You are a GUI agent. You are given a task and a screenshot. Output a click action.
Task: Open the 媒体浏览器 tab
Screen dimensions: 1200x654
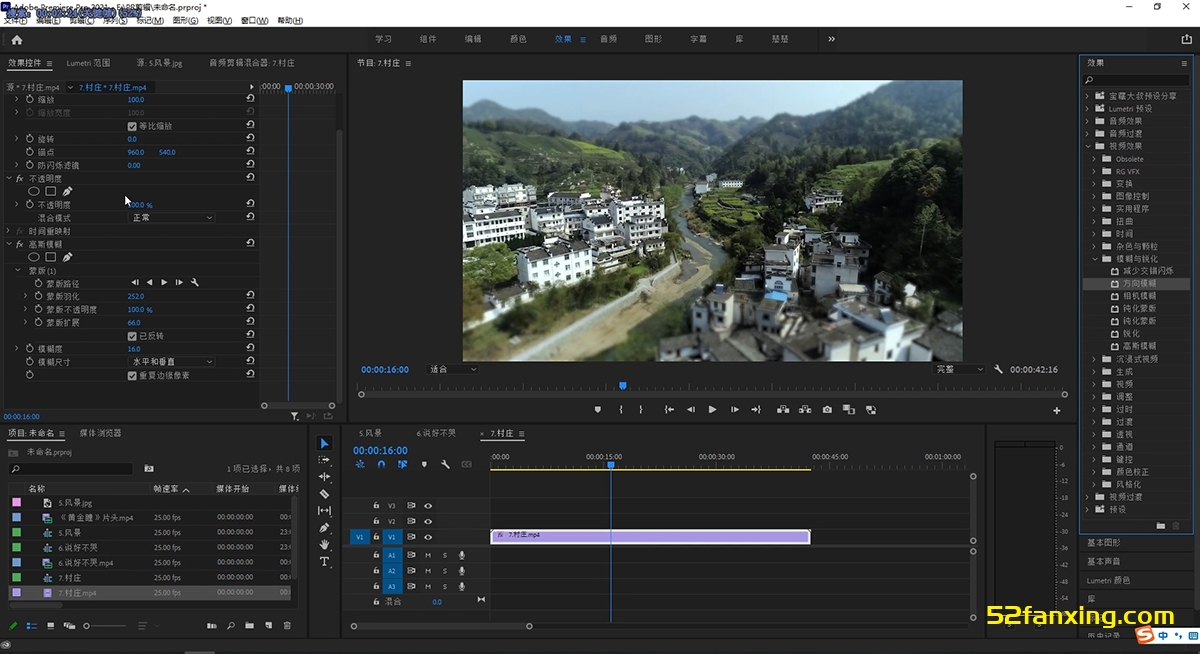point(100,433)
